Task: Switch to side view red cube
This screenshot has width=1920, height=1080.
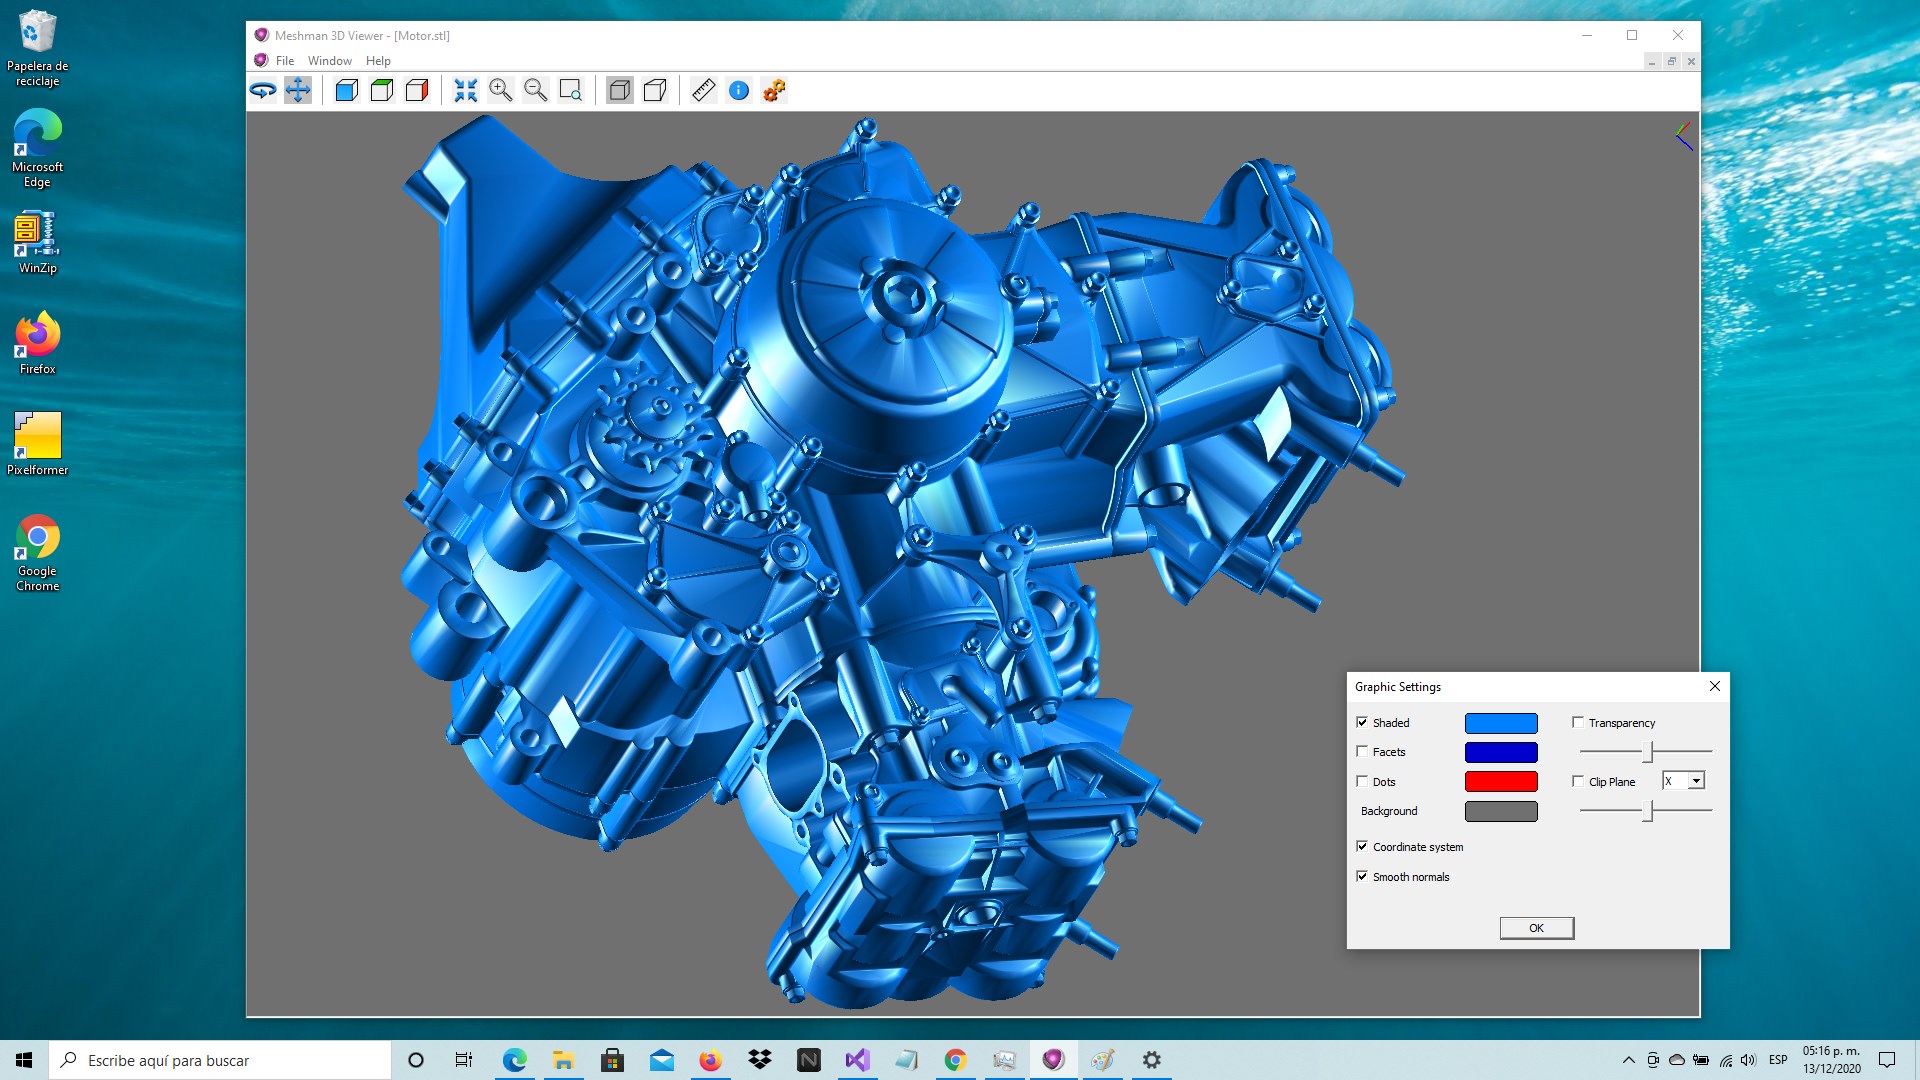Action: [x=417, y=91]
